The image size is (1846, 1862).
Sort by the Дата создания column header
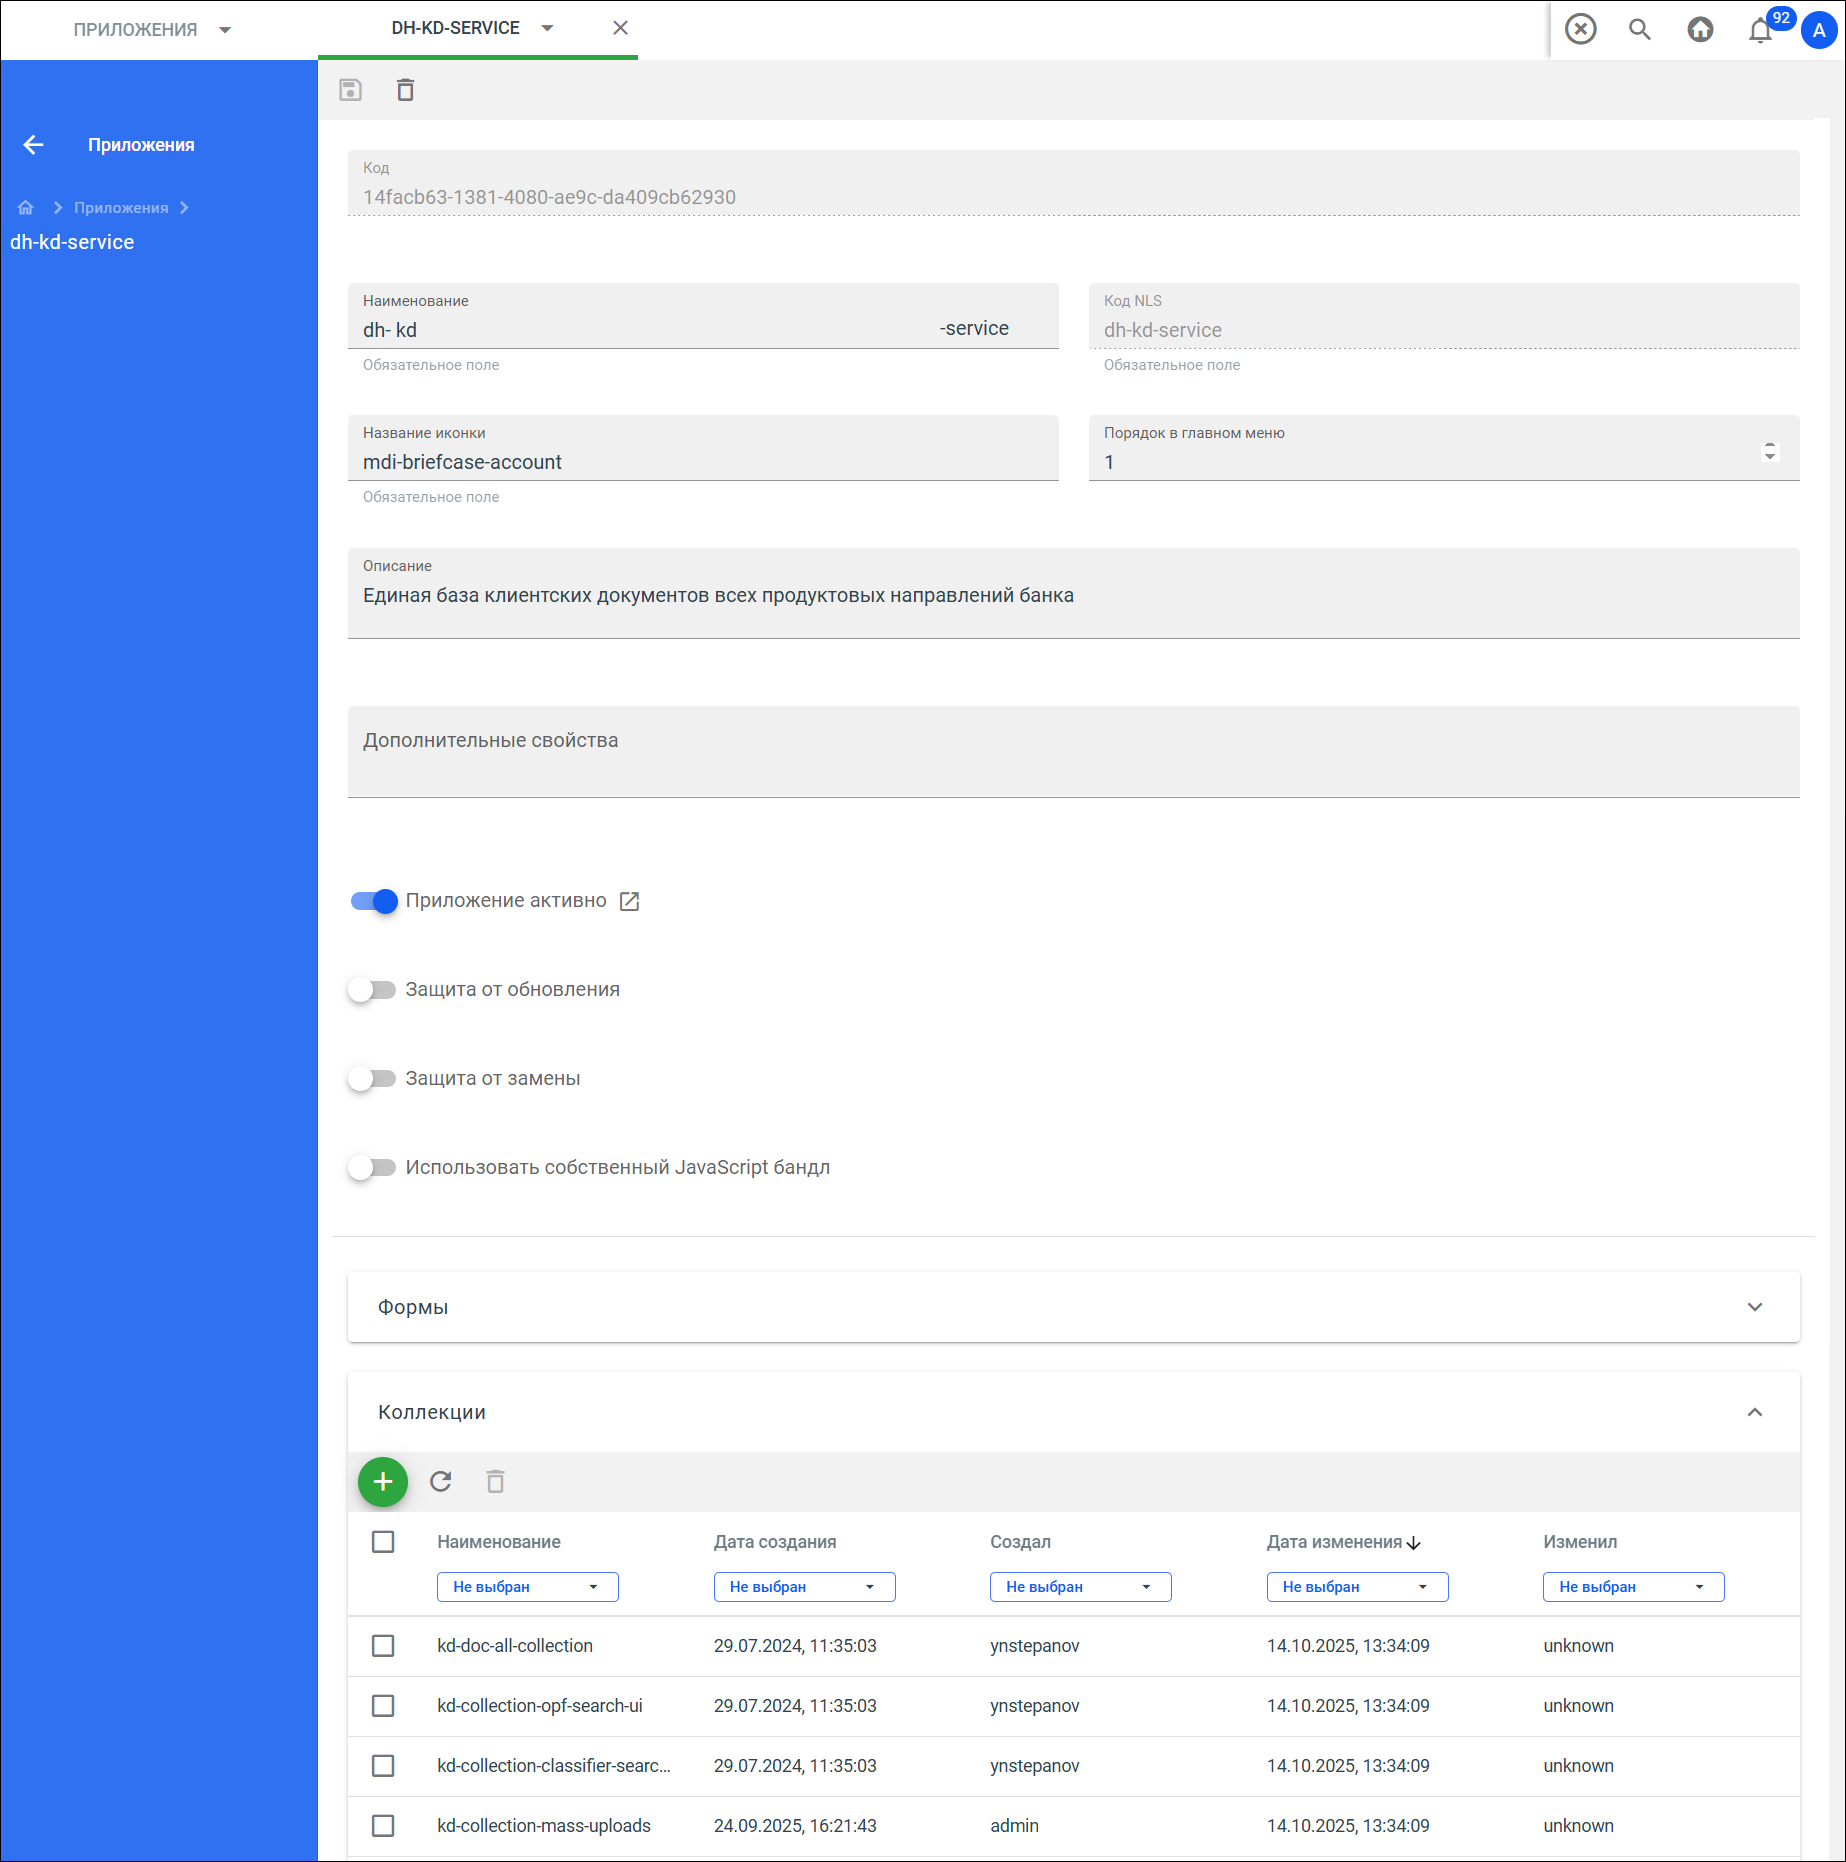775,1542
